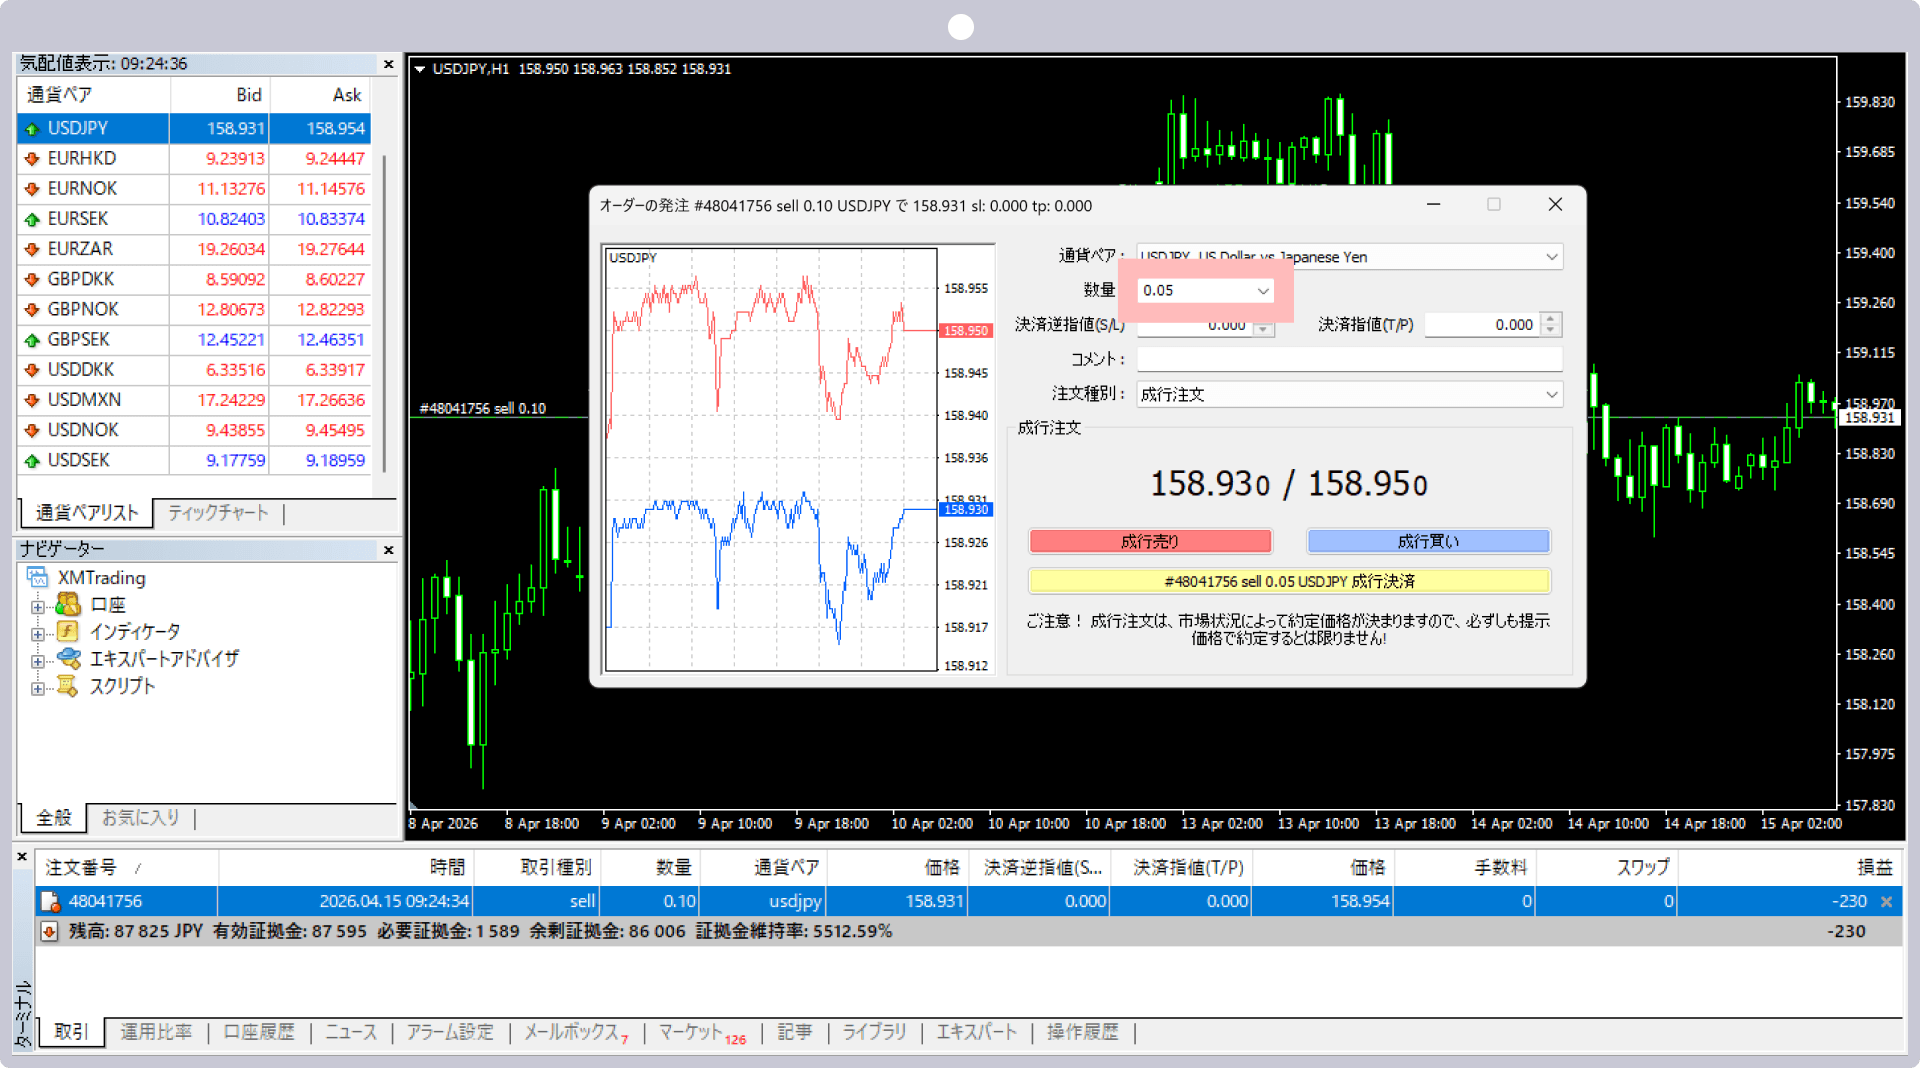Click the blue 成行買い button
1920x1068 pixels.
pyautogui.click(x=1428, y=541)
